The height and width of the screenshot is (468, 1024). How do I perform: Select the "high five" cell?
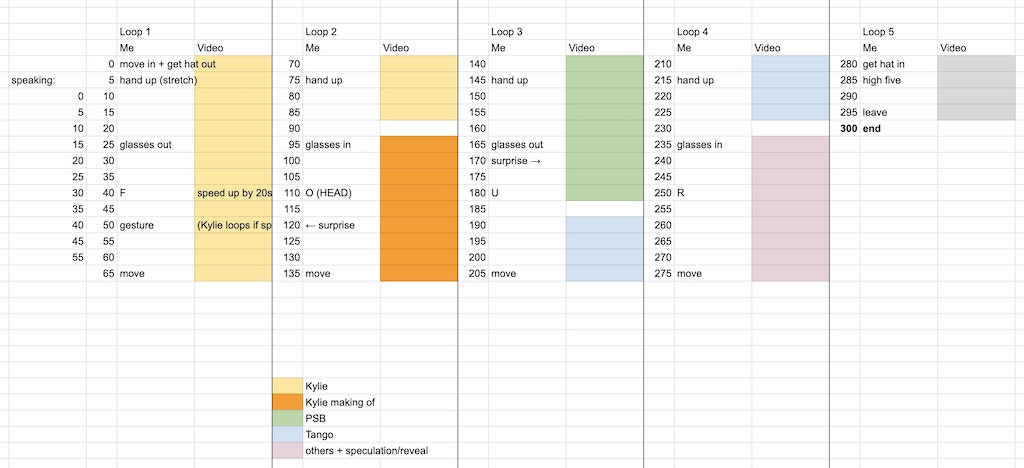click(x=882, y=80)
